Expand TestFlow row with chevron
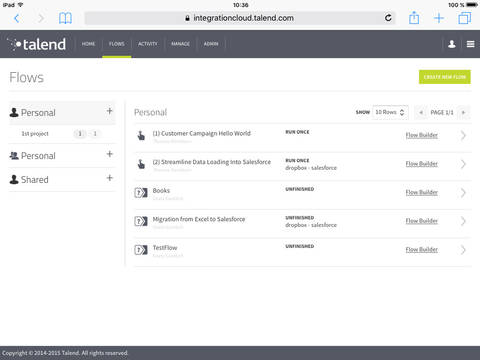This screenshot has height=360, width=480. (x=463, y=250)
